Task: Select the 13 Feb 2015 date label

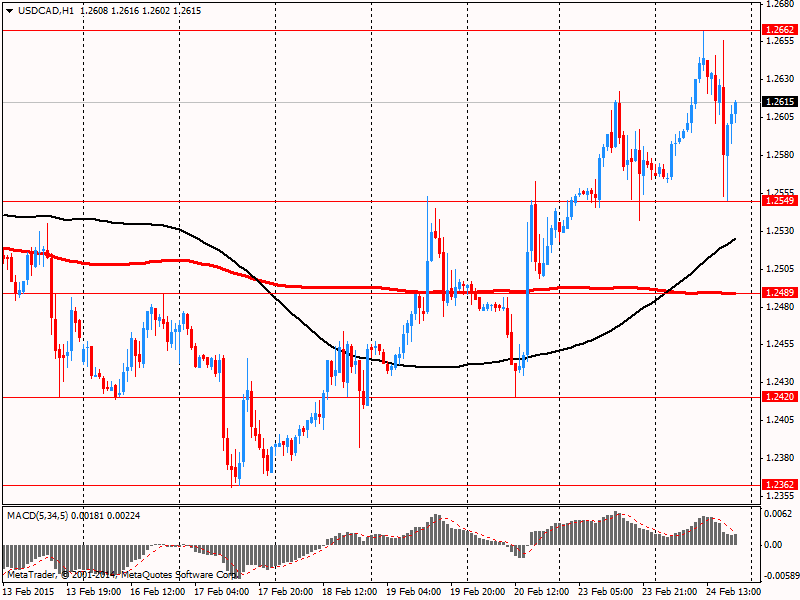Action: [28, 591]
